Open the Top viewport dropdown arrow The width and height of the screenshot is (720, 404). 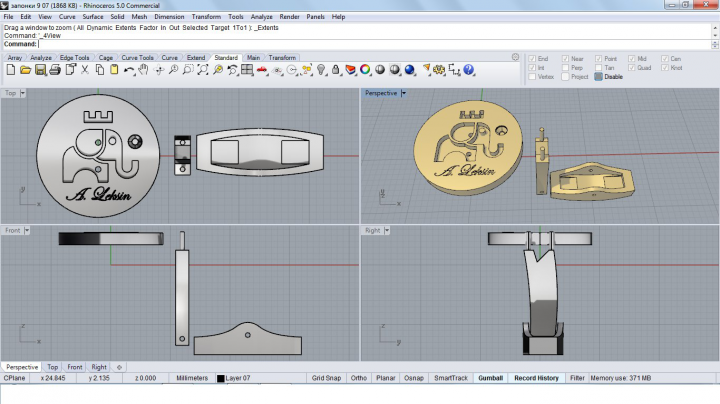pos(22,93)
